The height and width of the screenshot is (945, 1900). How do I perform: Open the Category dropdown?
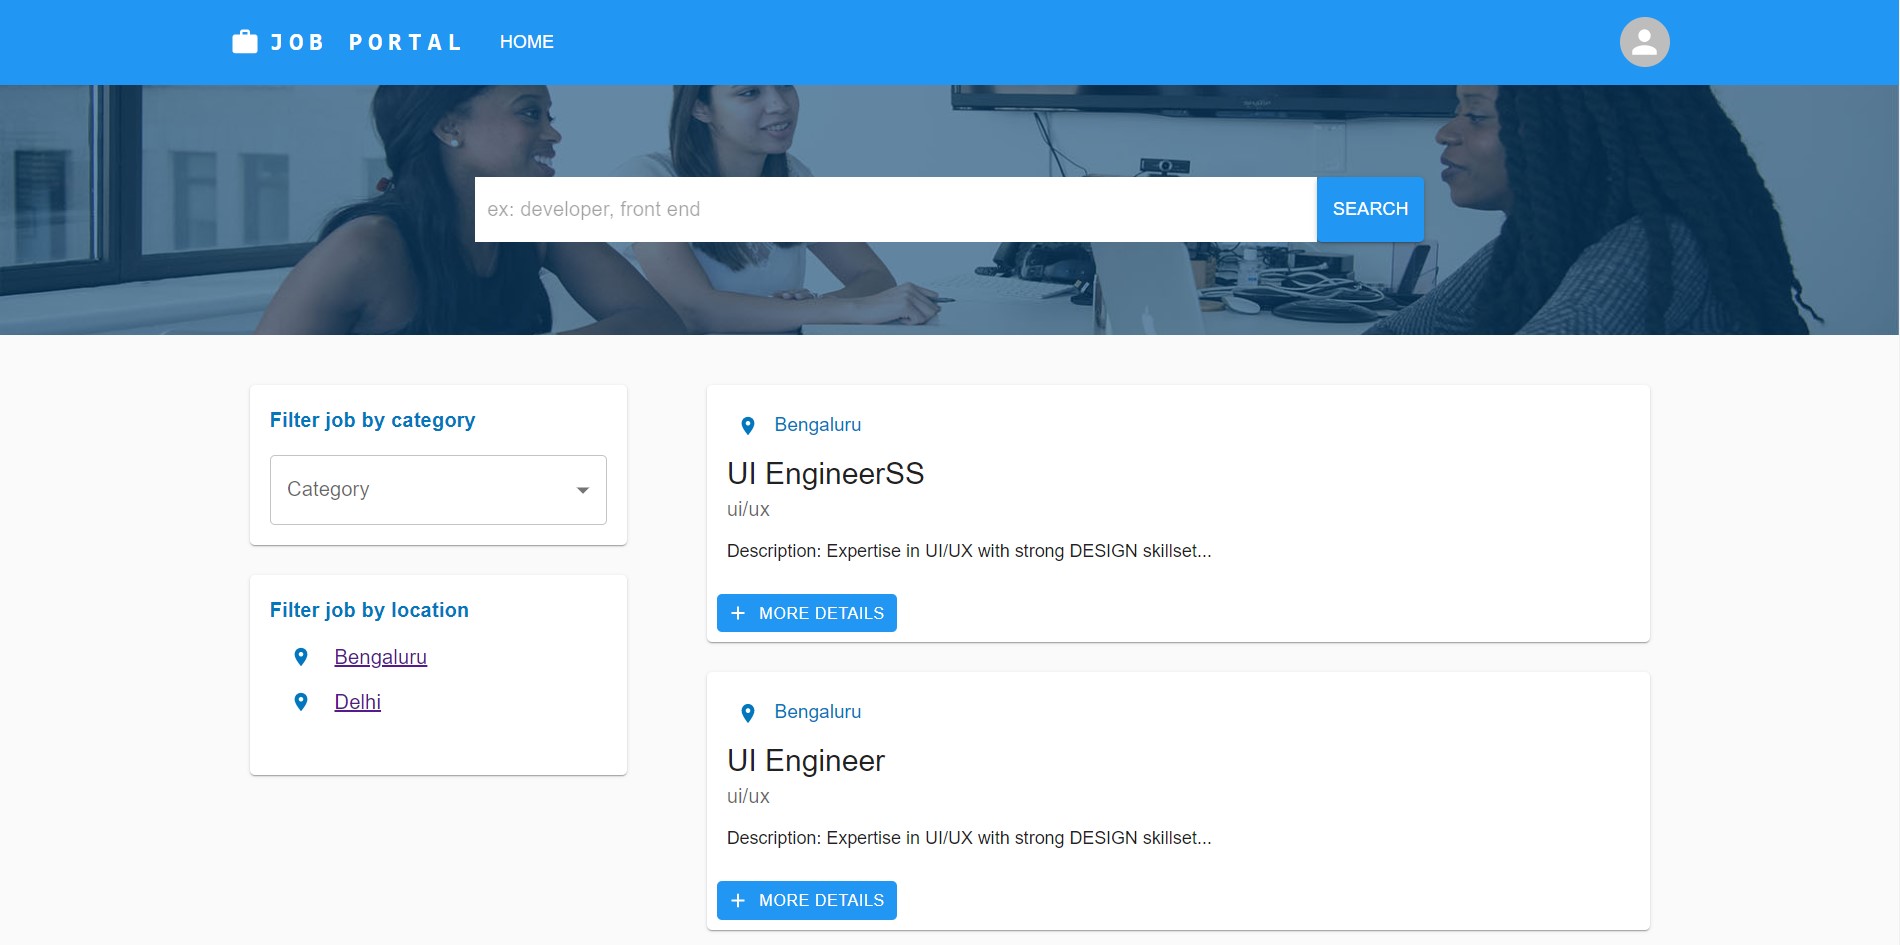pyautogui.click(x=437, y=489)
